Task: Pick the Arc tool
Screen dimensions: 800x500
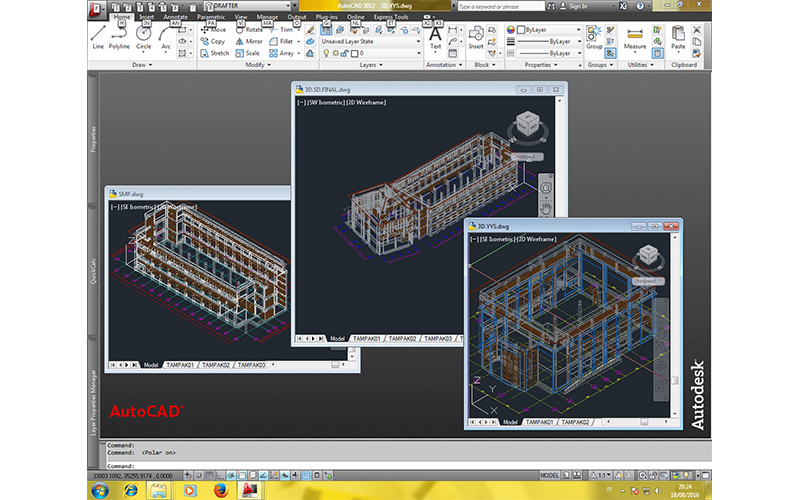Action: tap(166, 37)
